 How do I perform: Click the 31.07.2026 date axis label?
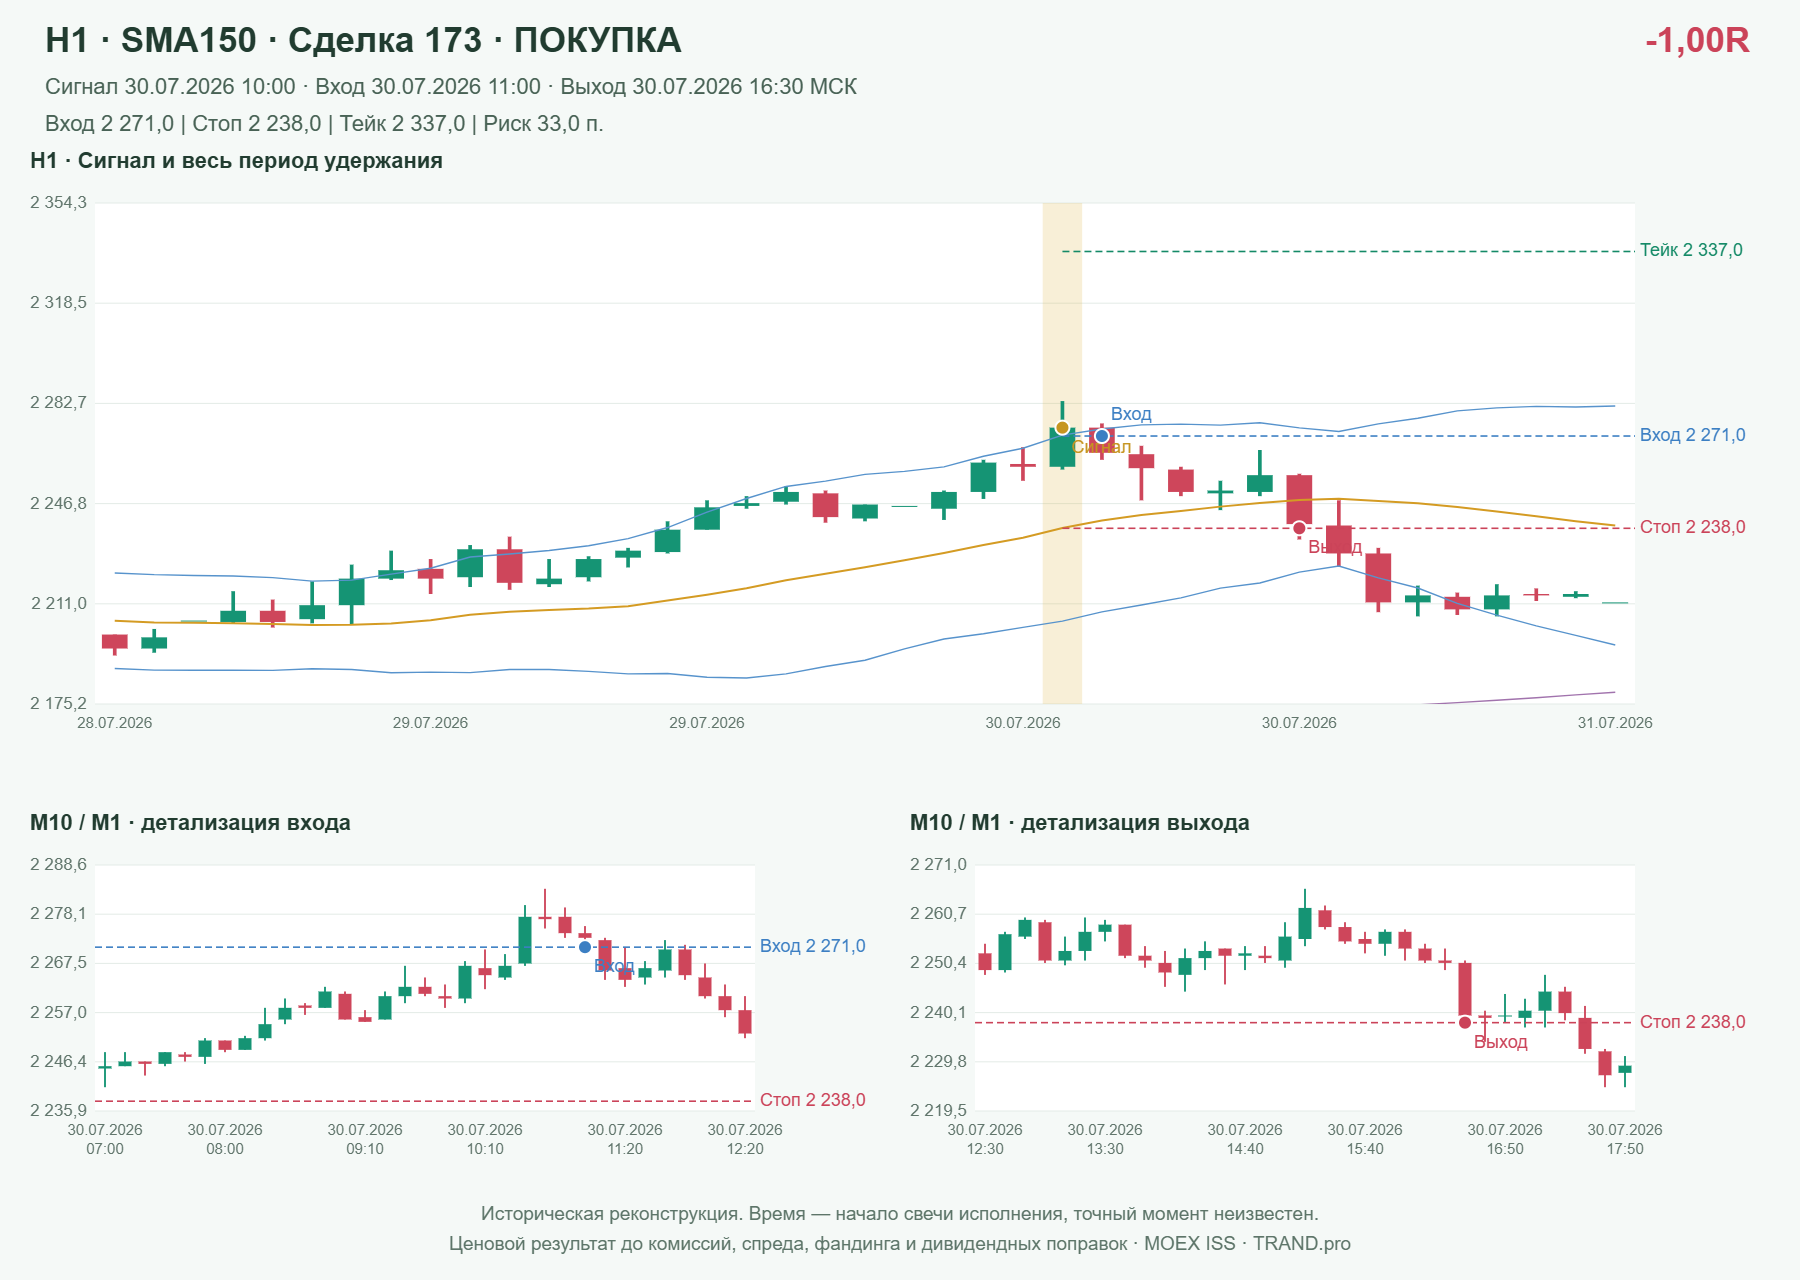(x=1615, y=723)
